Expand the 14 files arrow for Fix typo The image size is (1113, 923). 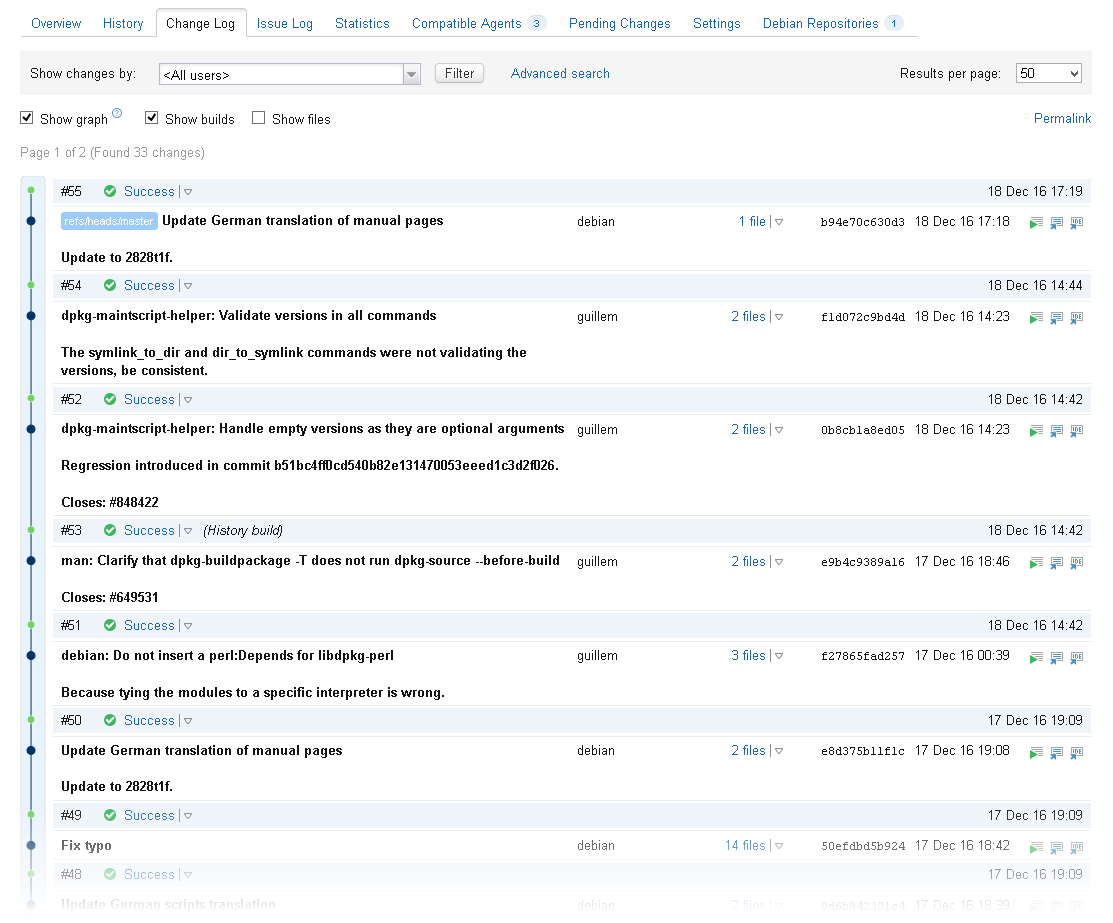[779, 846]
